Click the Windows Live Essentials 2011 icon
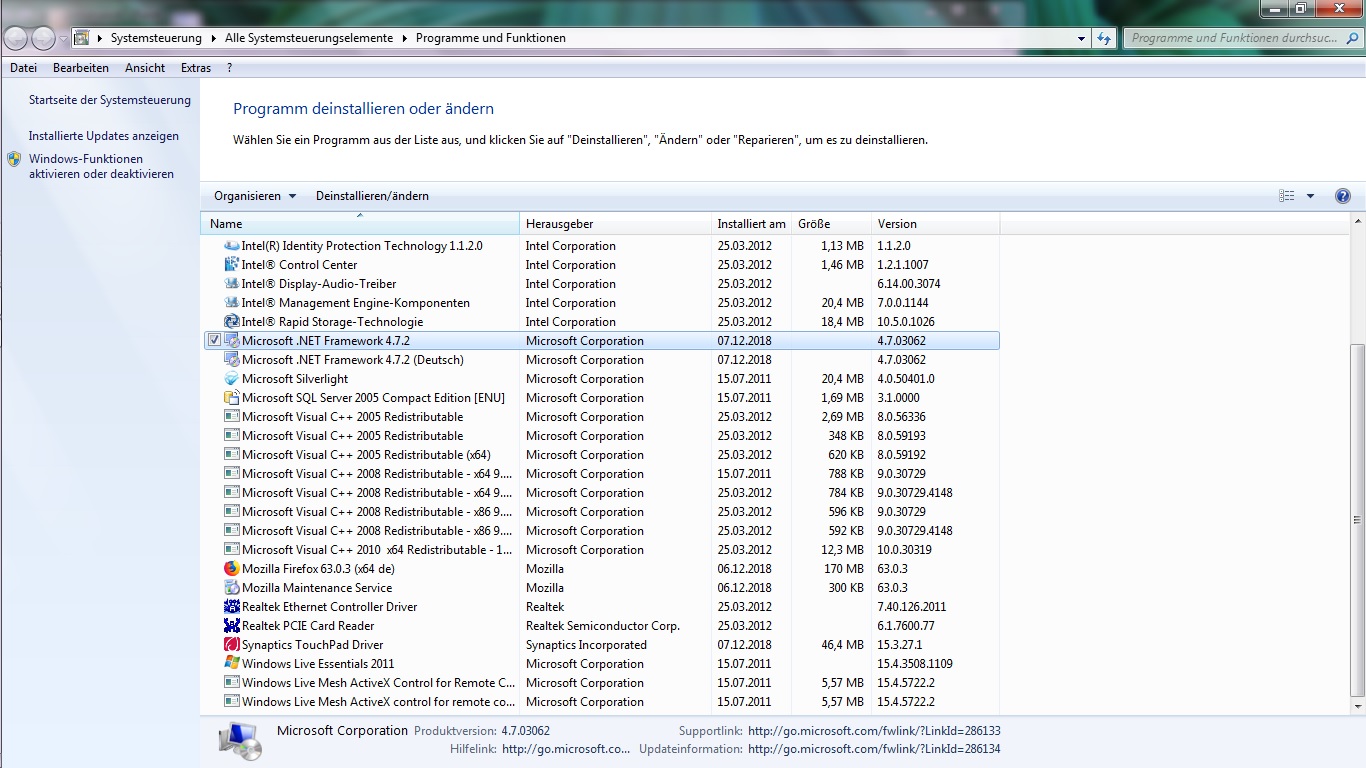 click(232, 664)
